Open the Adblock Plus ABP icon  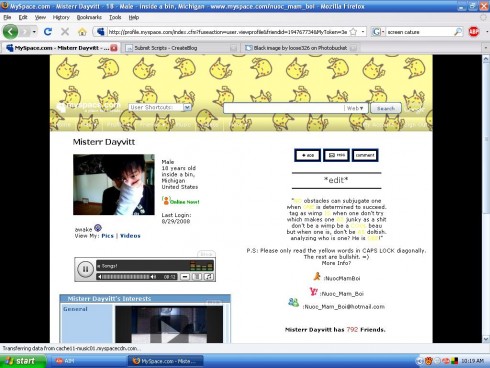pyautogui.click(x=474, y=32)
